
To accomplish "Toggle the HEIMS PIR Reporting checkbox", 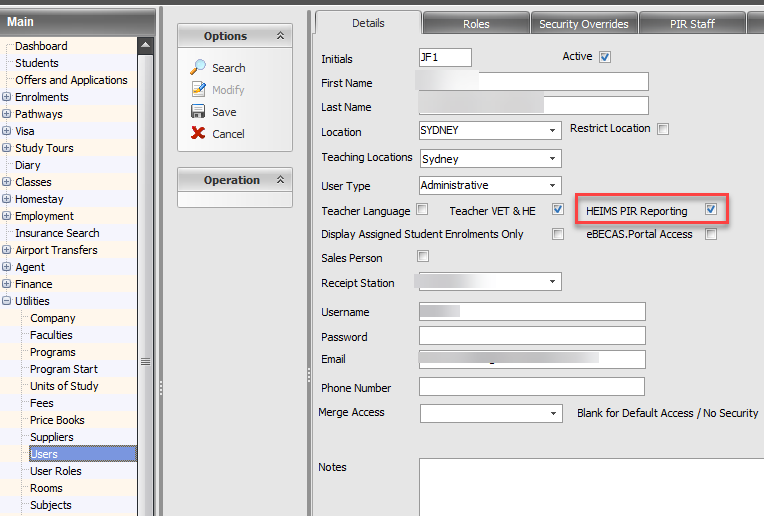I will pos(711,210).
